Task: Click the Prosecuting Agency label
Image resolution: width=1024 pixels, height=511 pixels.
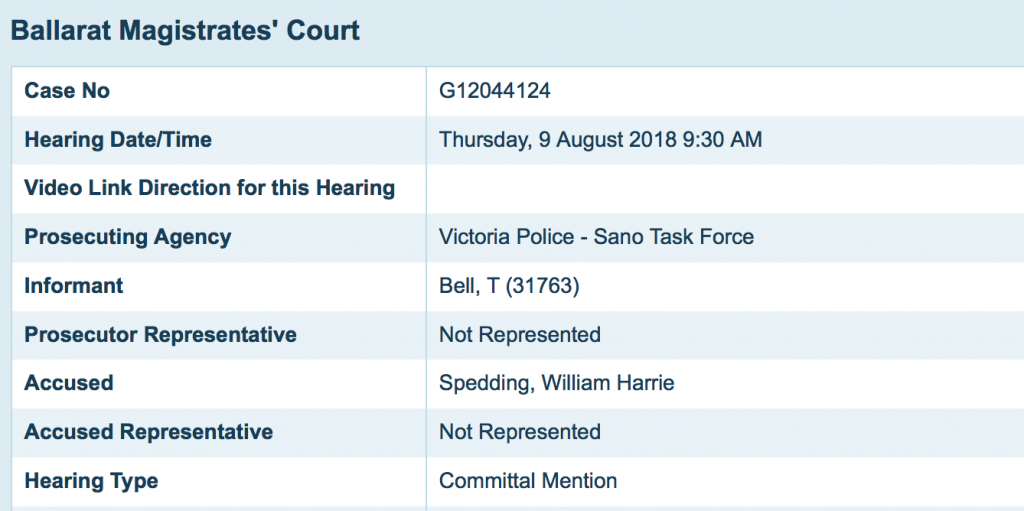Action: click(x=128, y=237)
